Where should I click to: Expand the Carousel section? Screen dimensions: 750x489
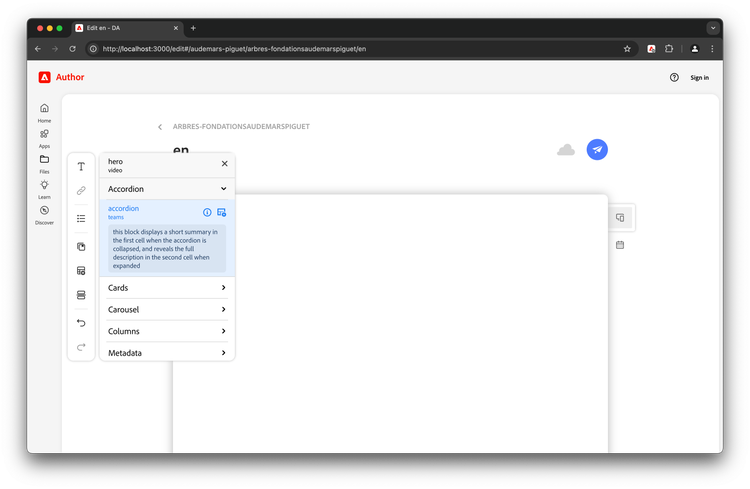click(x=167, y=310)
